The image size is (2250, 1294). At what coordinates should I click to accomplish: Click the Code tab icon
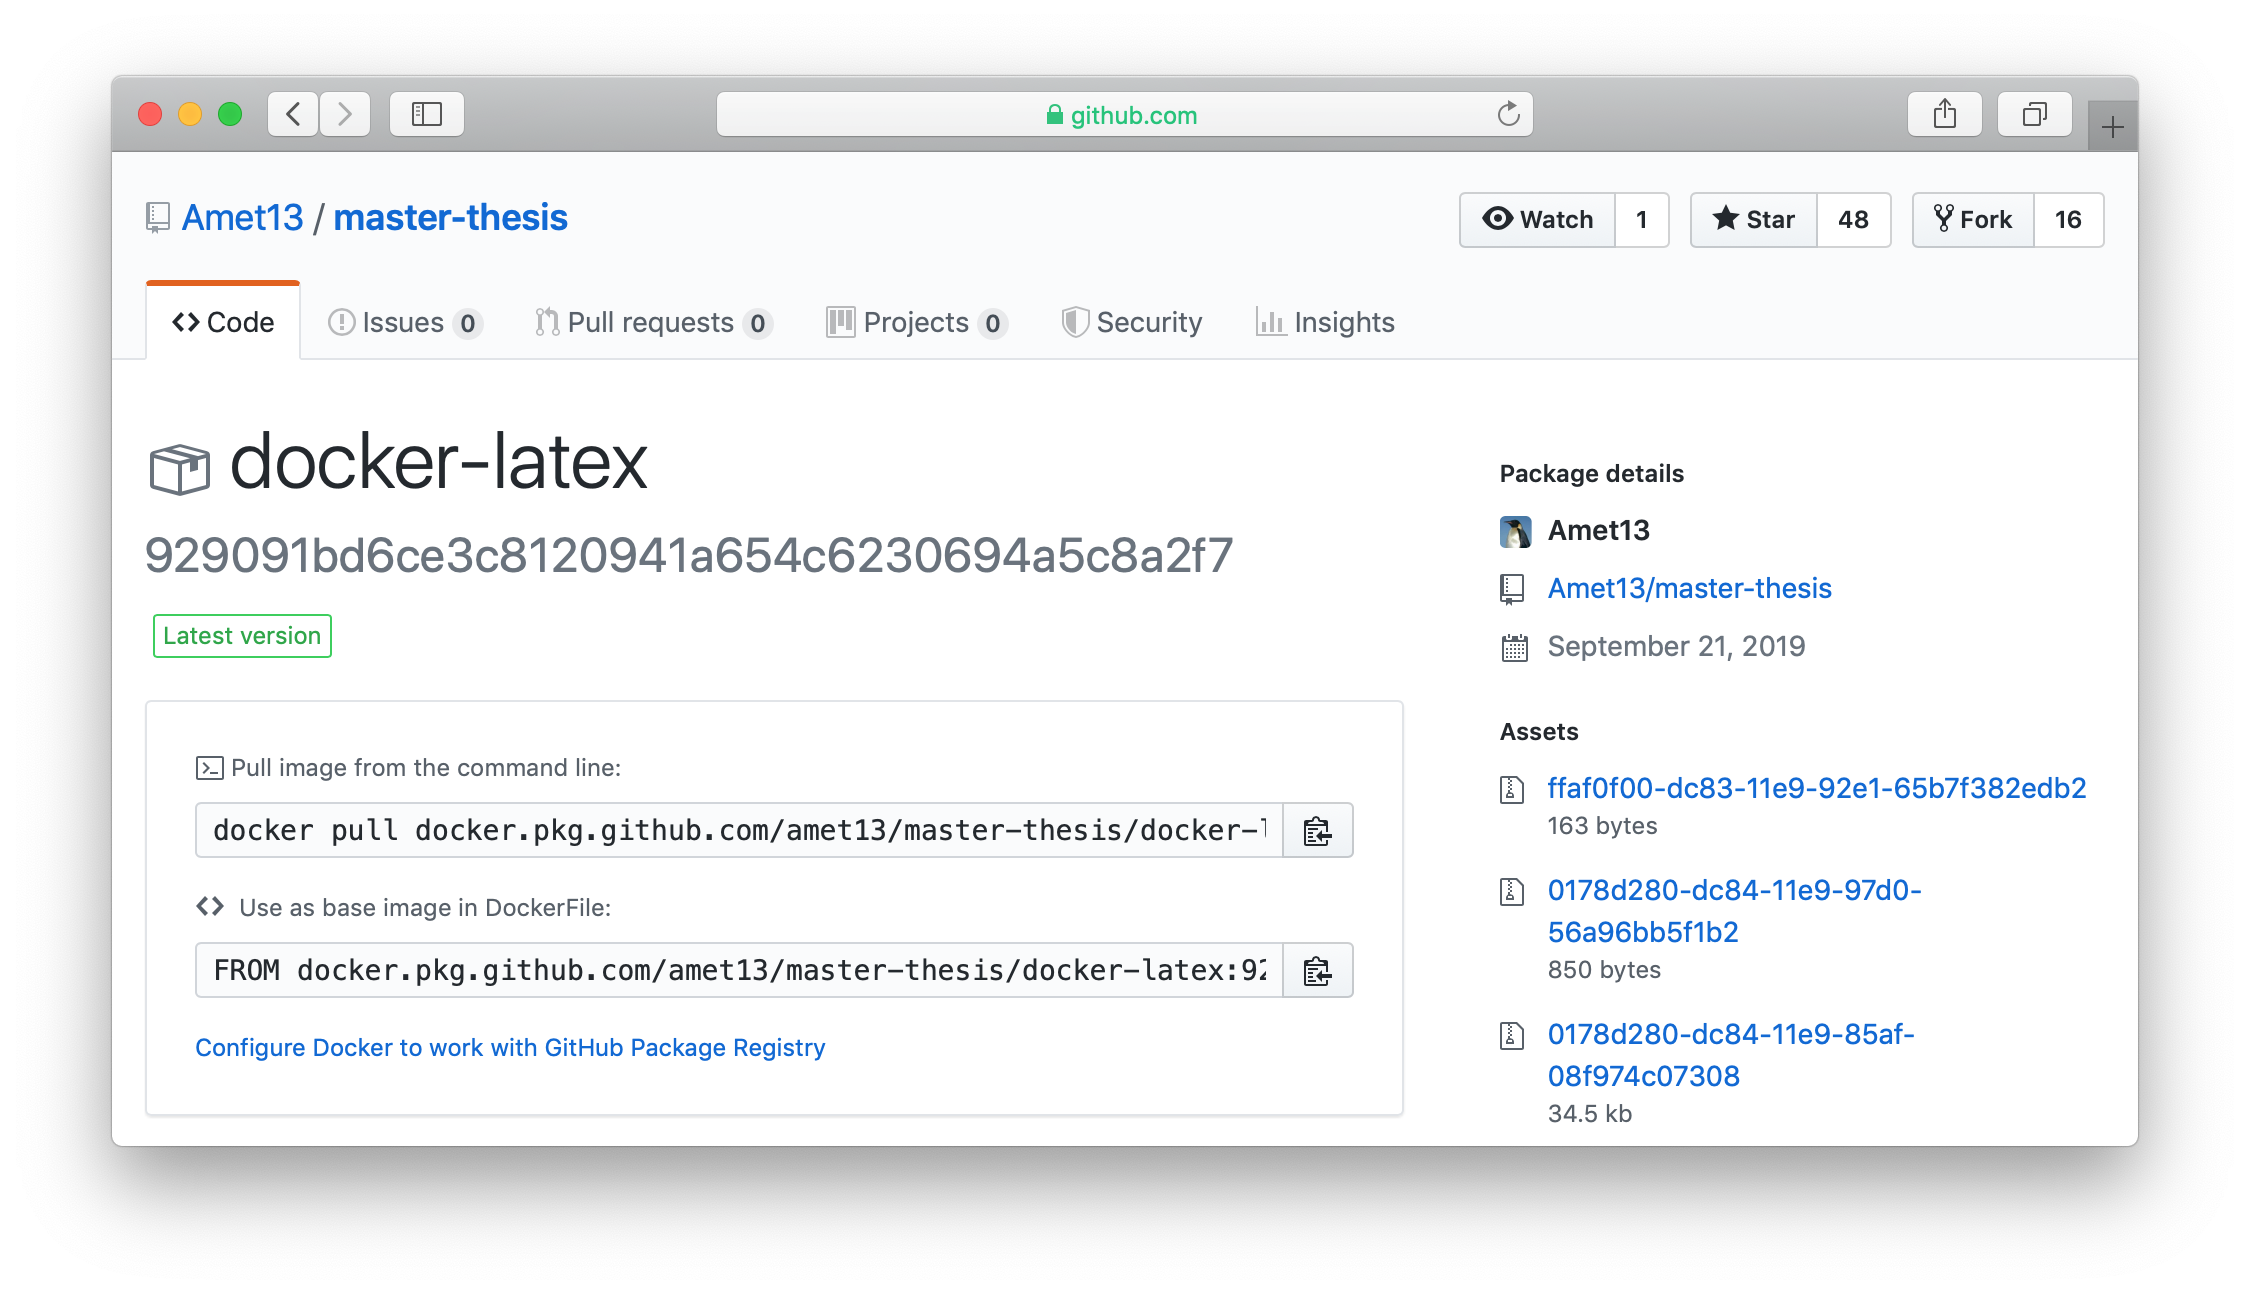pos(184,322)
